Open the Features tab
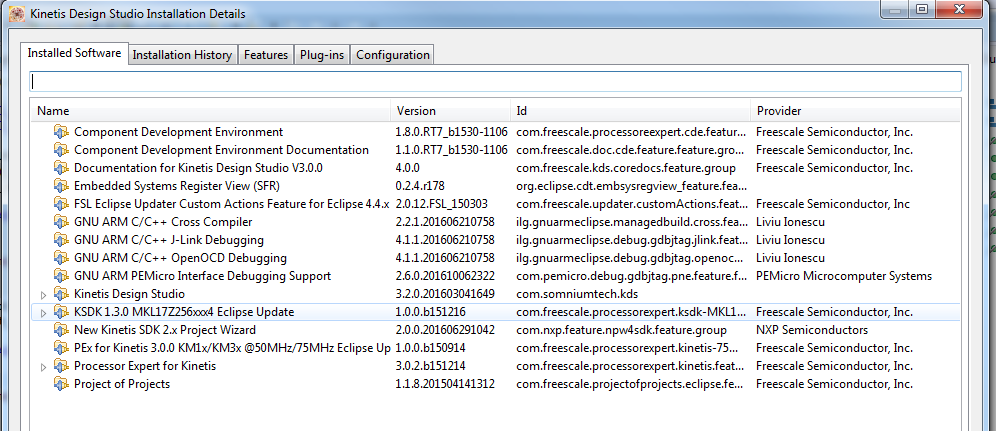 [x=266, y=55]
